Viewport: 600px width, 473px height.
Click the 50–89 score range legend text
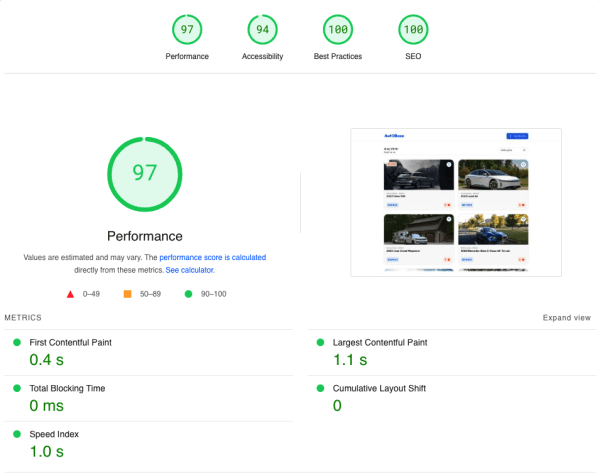coord(150,294)
